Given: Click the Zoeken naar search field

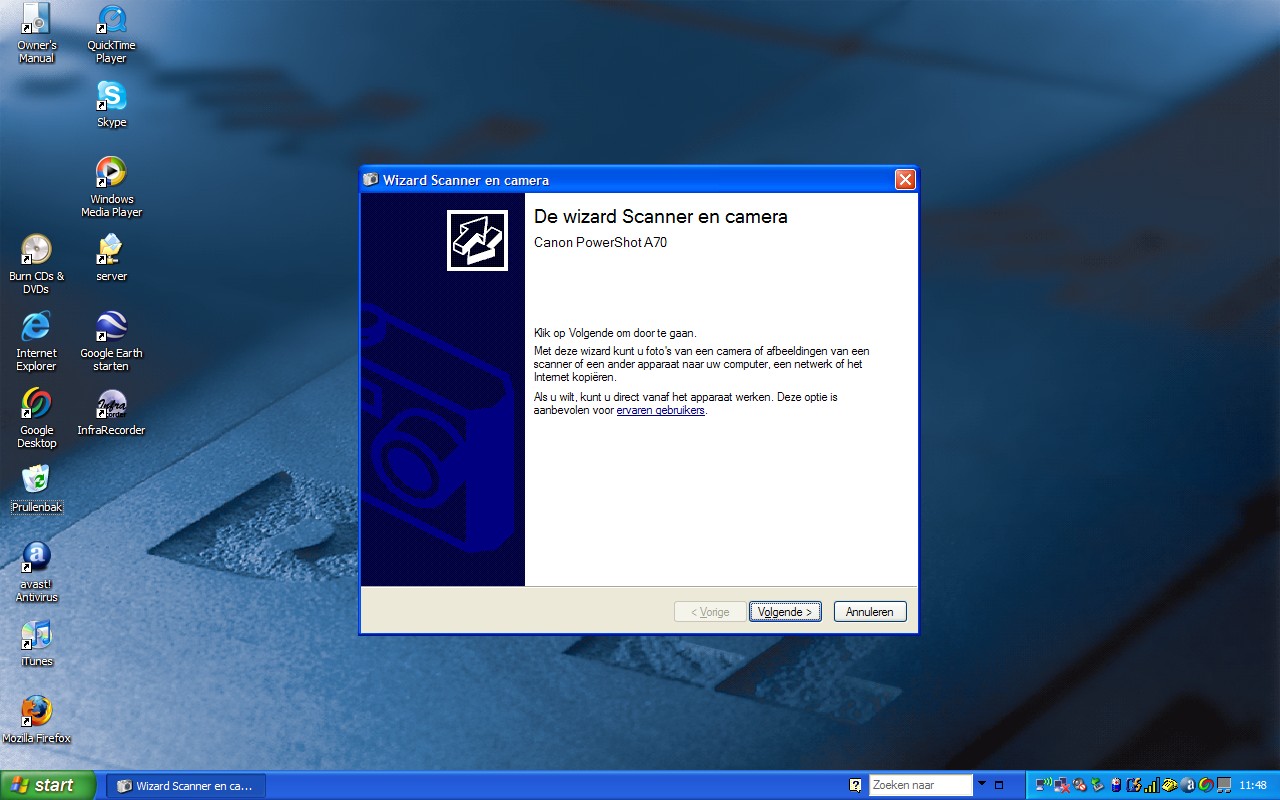Looking at the screenshot, I should pyautogui.click(x=920, y=785).
